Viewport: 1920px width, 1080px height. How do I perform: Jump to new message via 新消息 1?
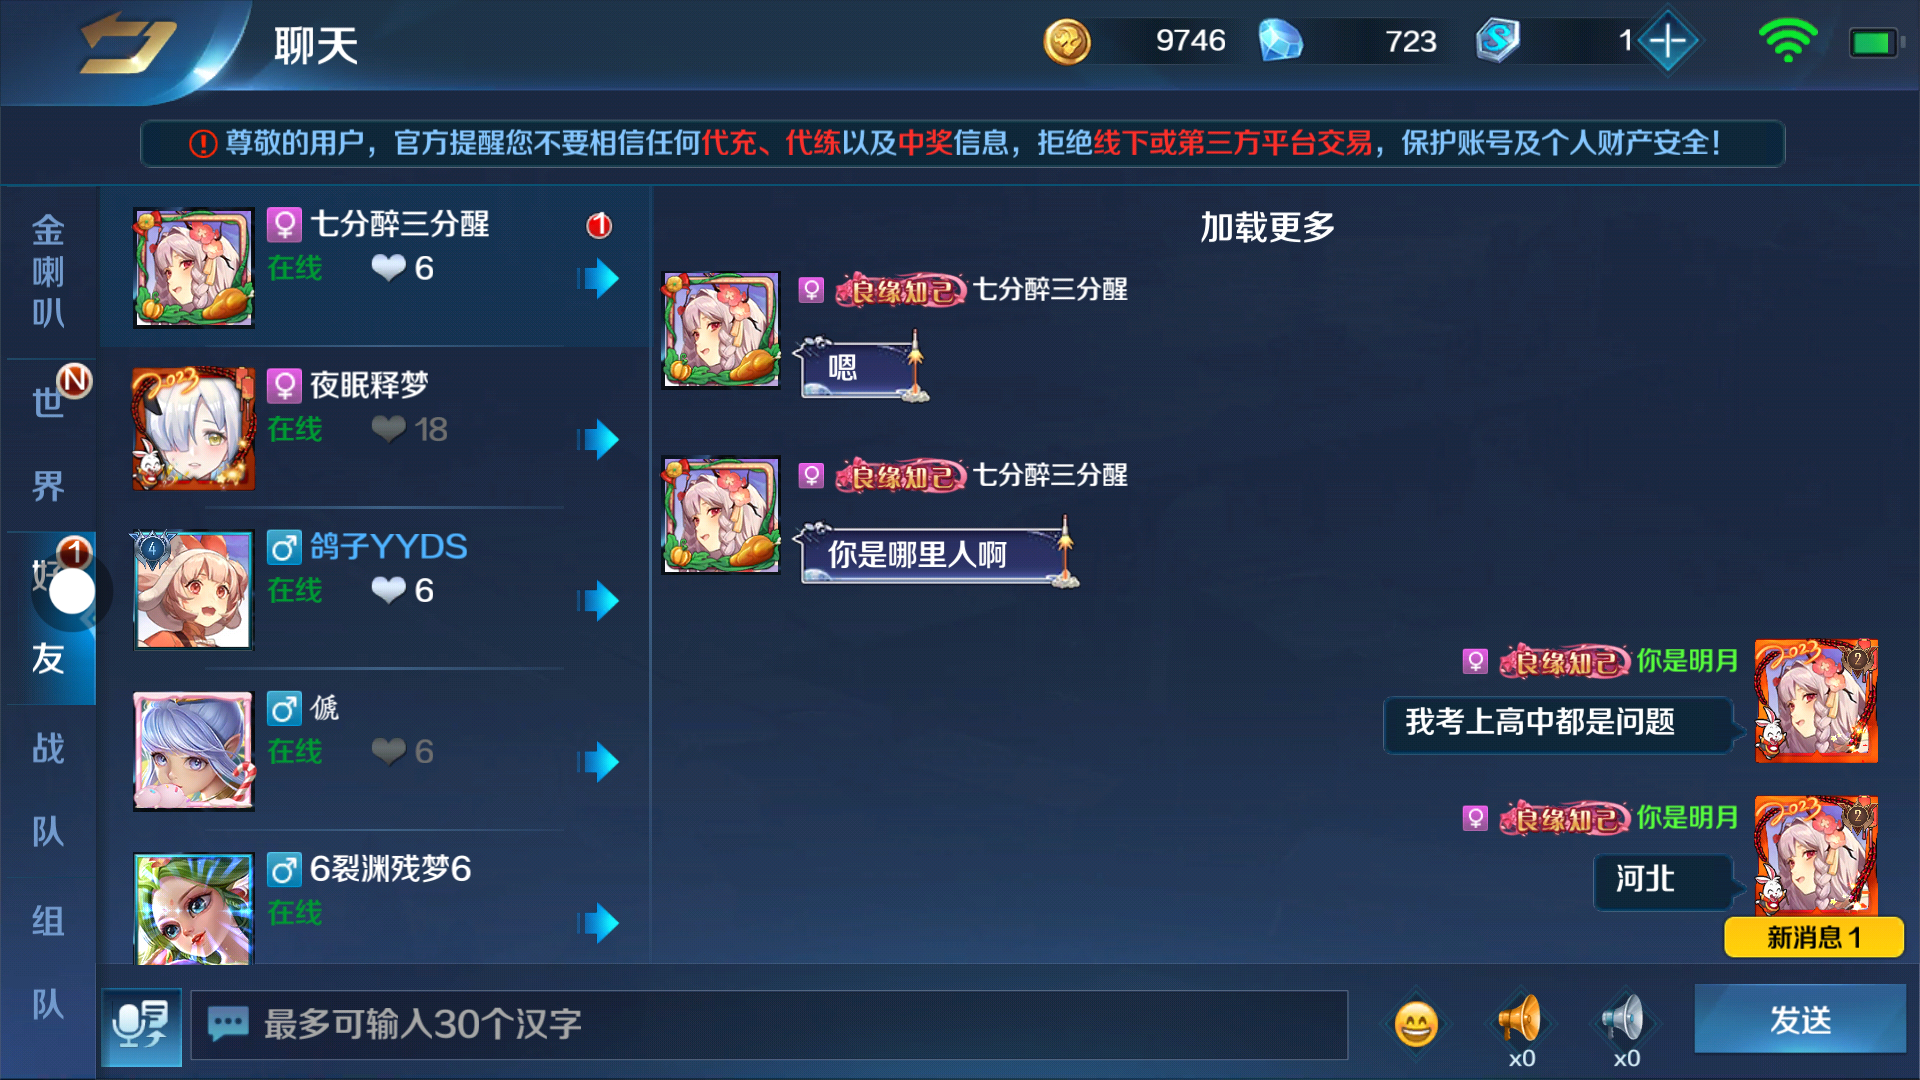1813,937
